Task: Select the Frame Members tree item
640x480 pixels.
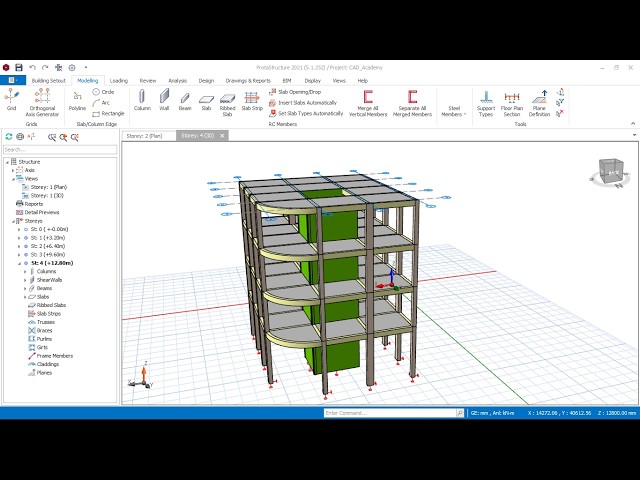Action: point(51,356)
